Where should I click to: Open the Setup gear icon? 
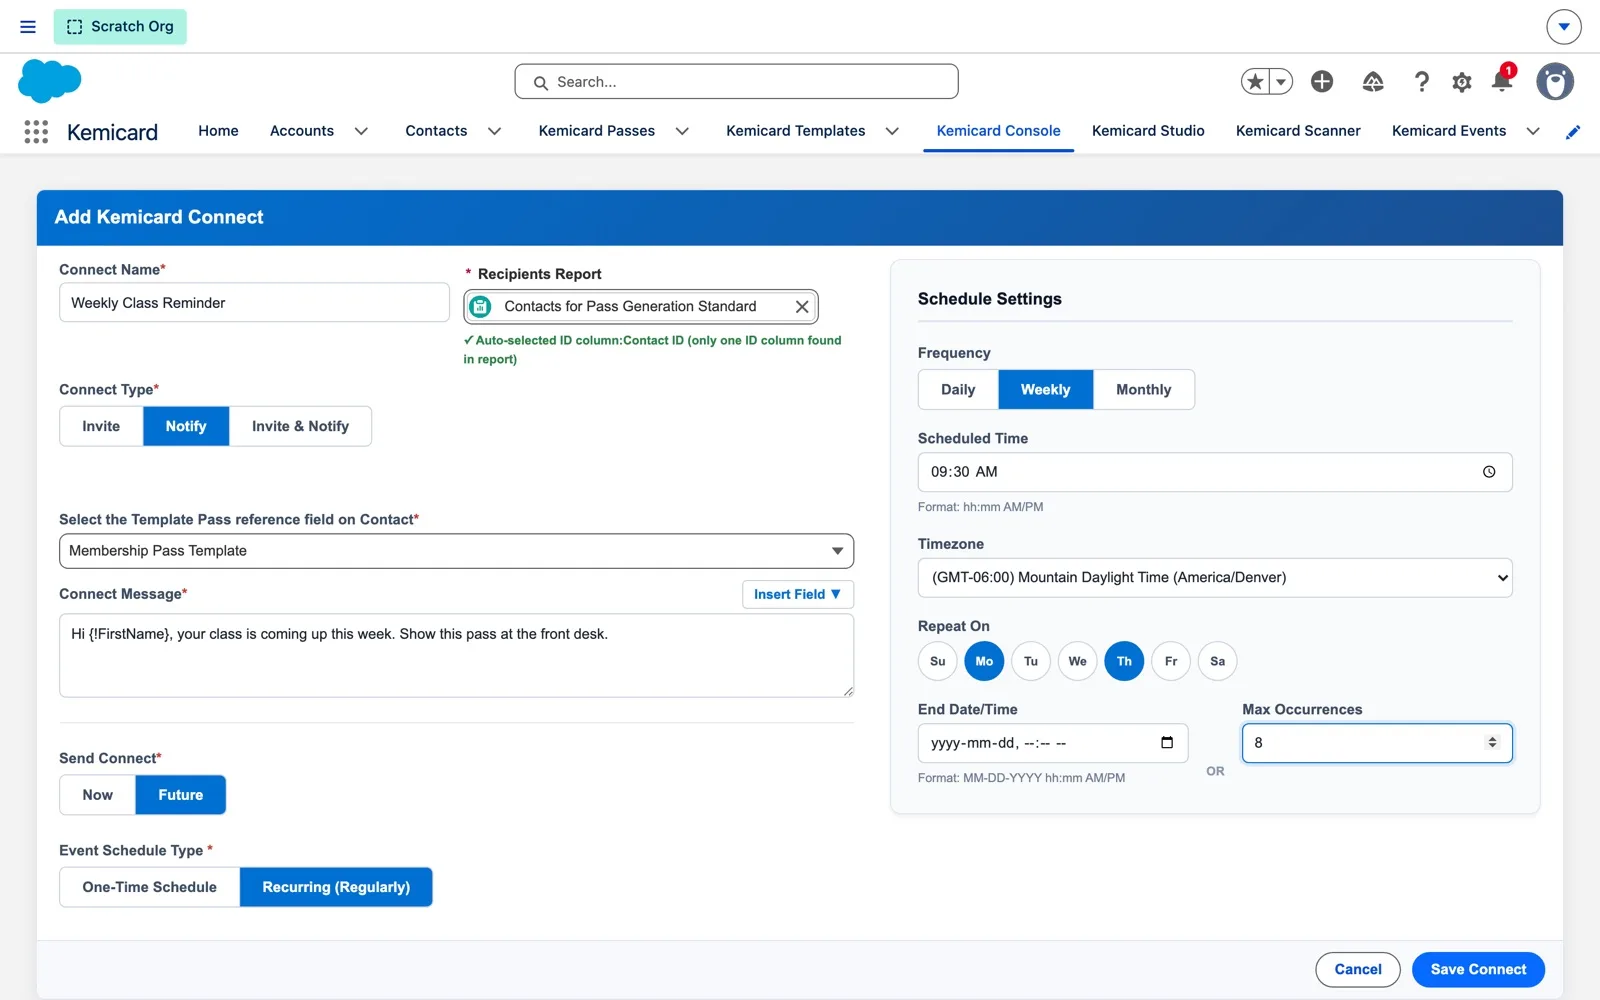tap(1462, 82)
